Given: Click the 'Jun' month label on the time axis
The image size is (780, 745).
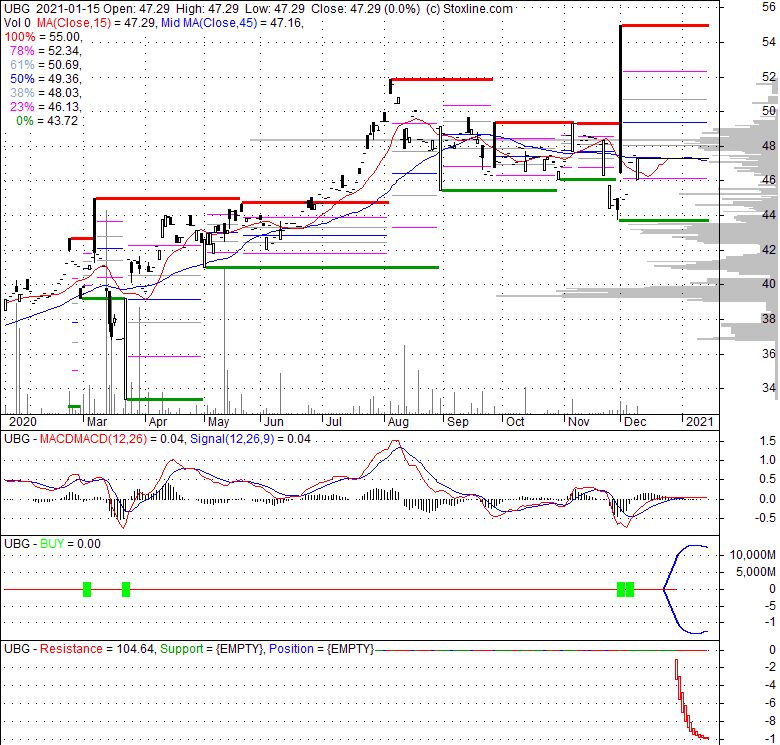Looking at the screenshot, I should 274,422.
